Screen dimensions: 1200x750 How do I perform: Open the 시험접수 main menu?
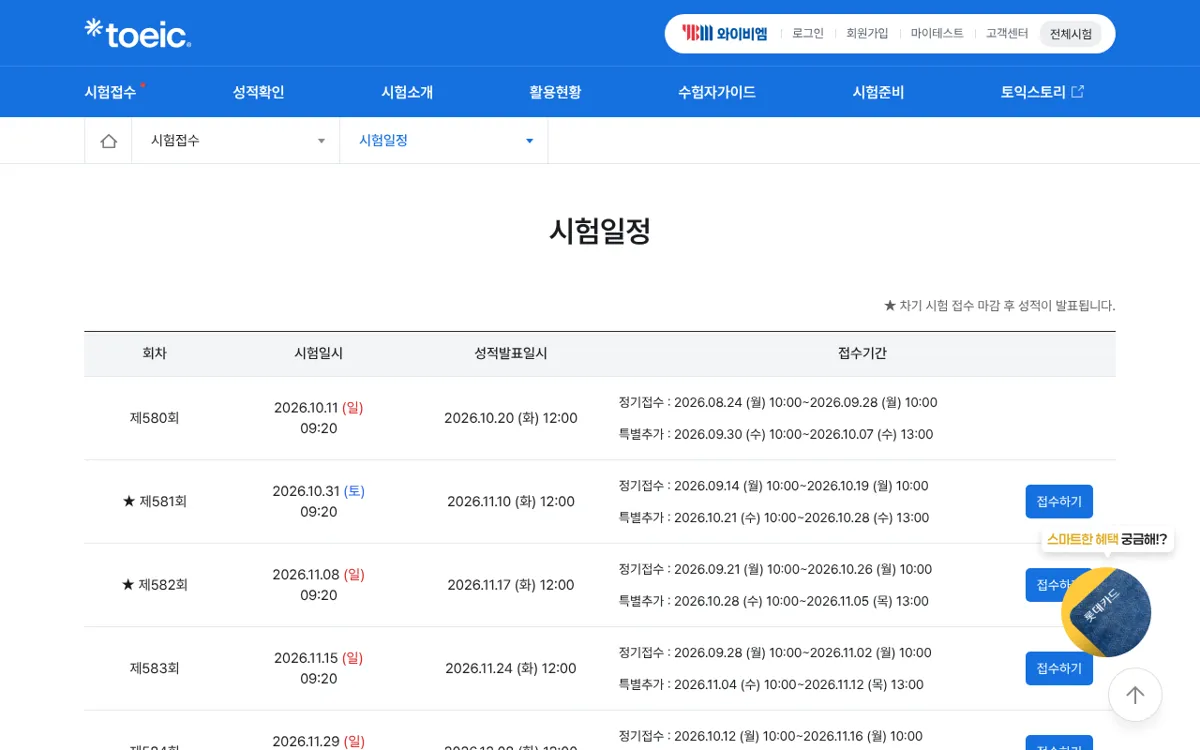pyautogui.click(x=110, y=92)
